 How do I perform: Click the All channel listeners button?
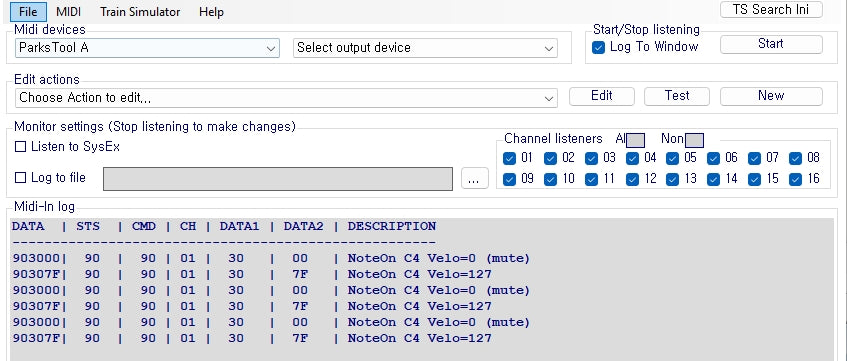pyautogui.click(x=636, y=141)
